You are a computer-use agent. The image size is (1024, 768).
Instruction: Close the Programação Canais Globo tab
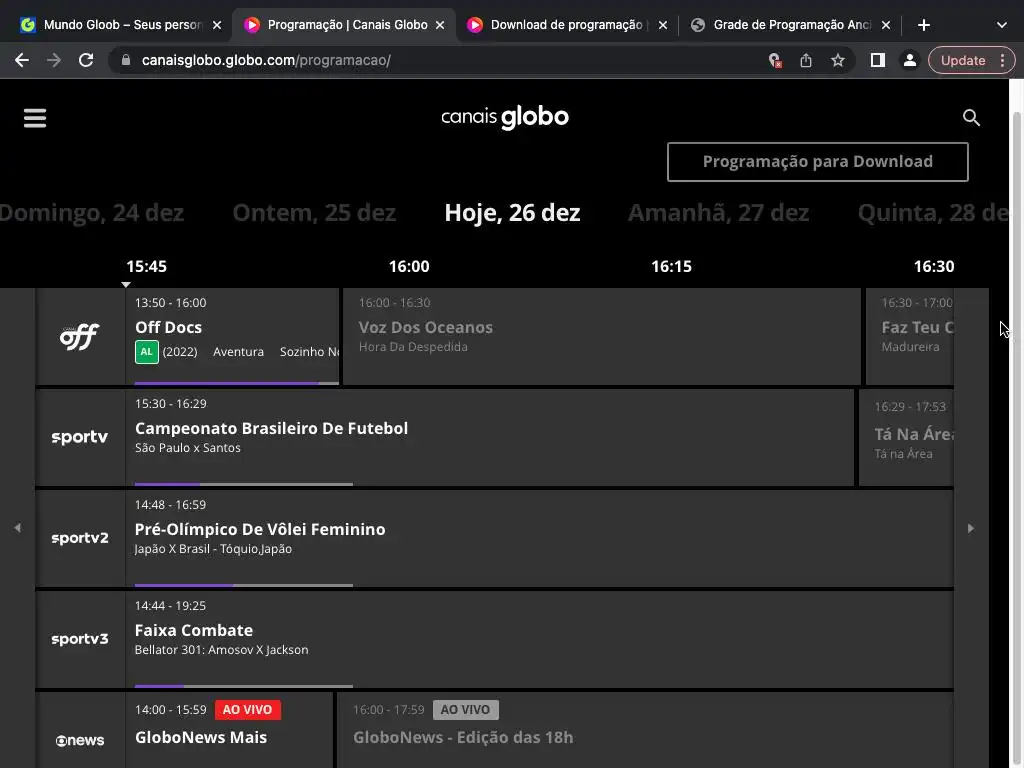(x=440, y=25)
